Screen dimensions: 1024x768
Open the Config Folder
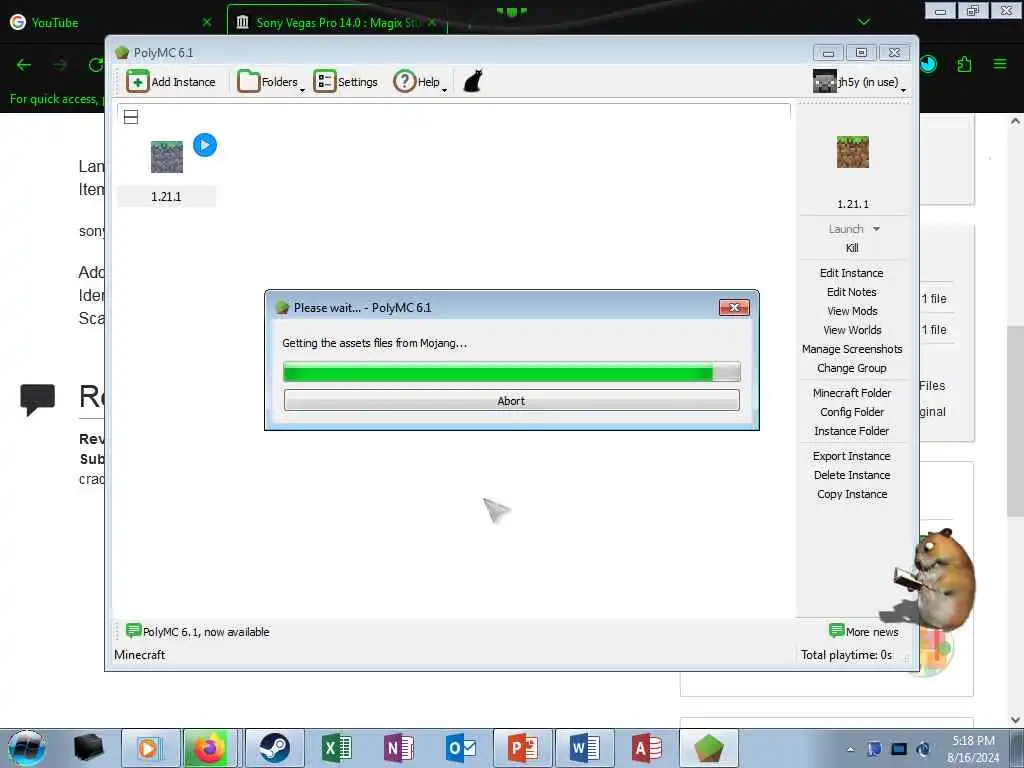[x=852, y=411]
